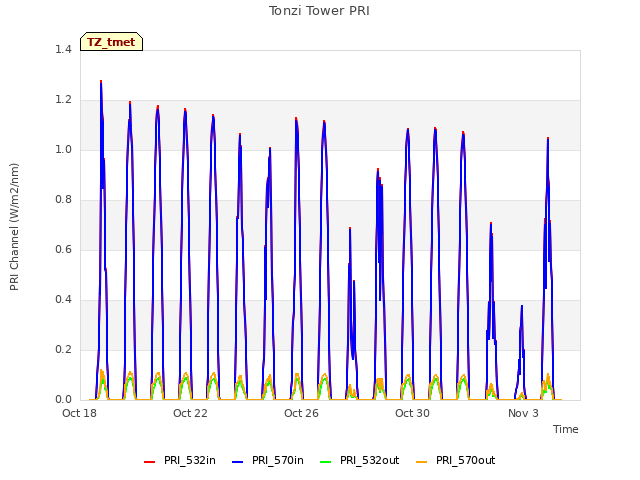640x480 pixels.
Task: Click the Time x-axis title
Action: point(566,429)
